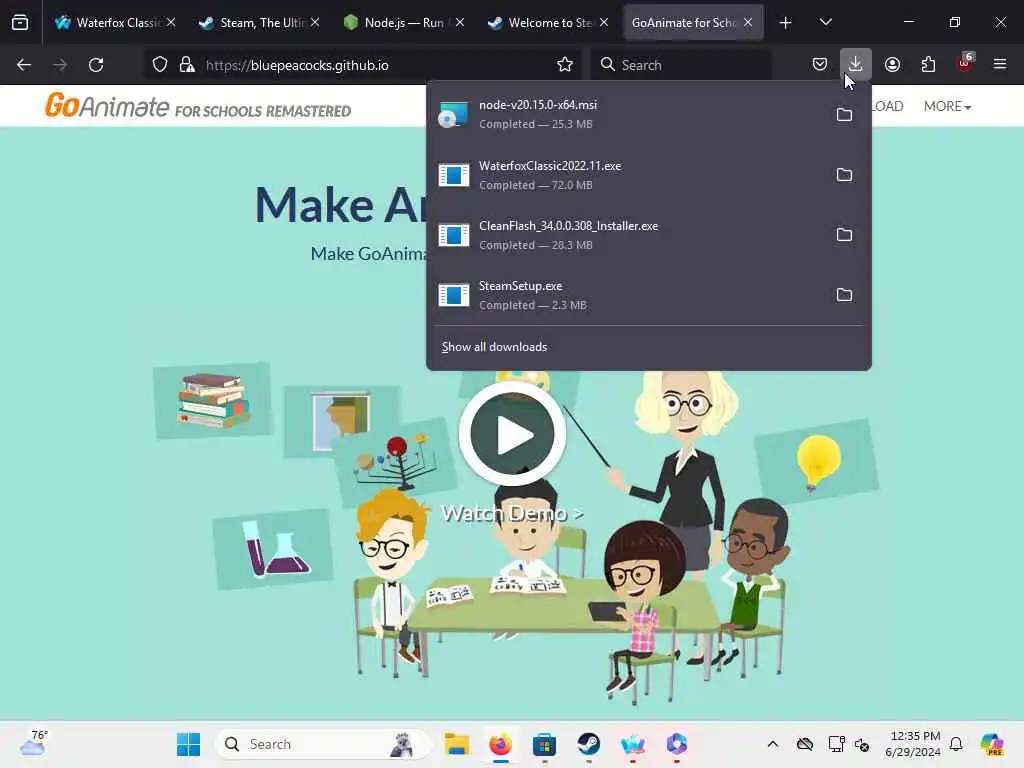Click the browser Search box
The image size is (1024, 768).
point(681,65)
